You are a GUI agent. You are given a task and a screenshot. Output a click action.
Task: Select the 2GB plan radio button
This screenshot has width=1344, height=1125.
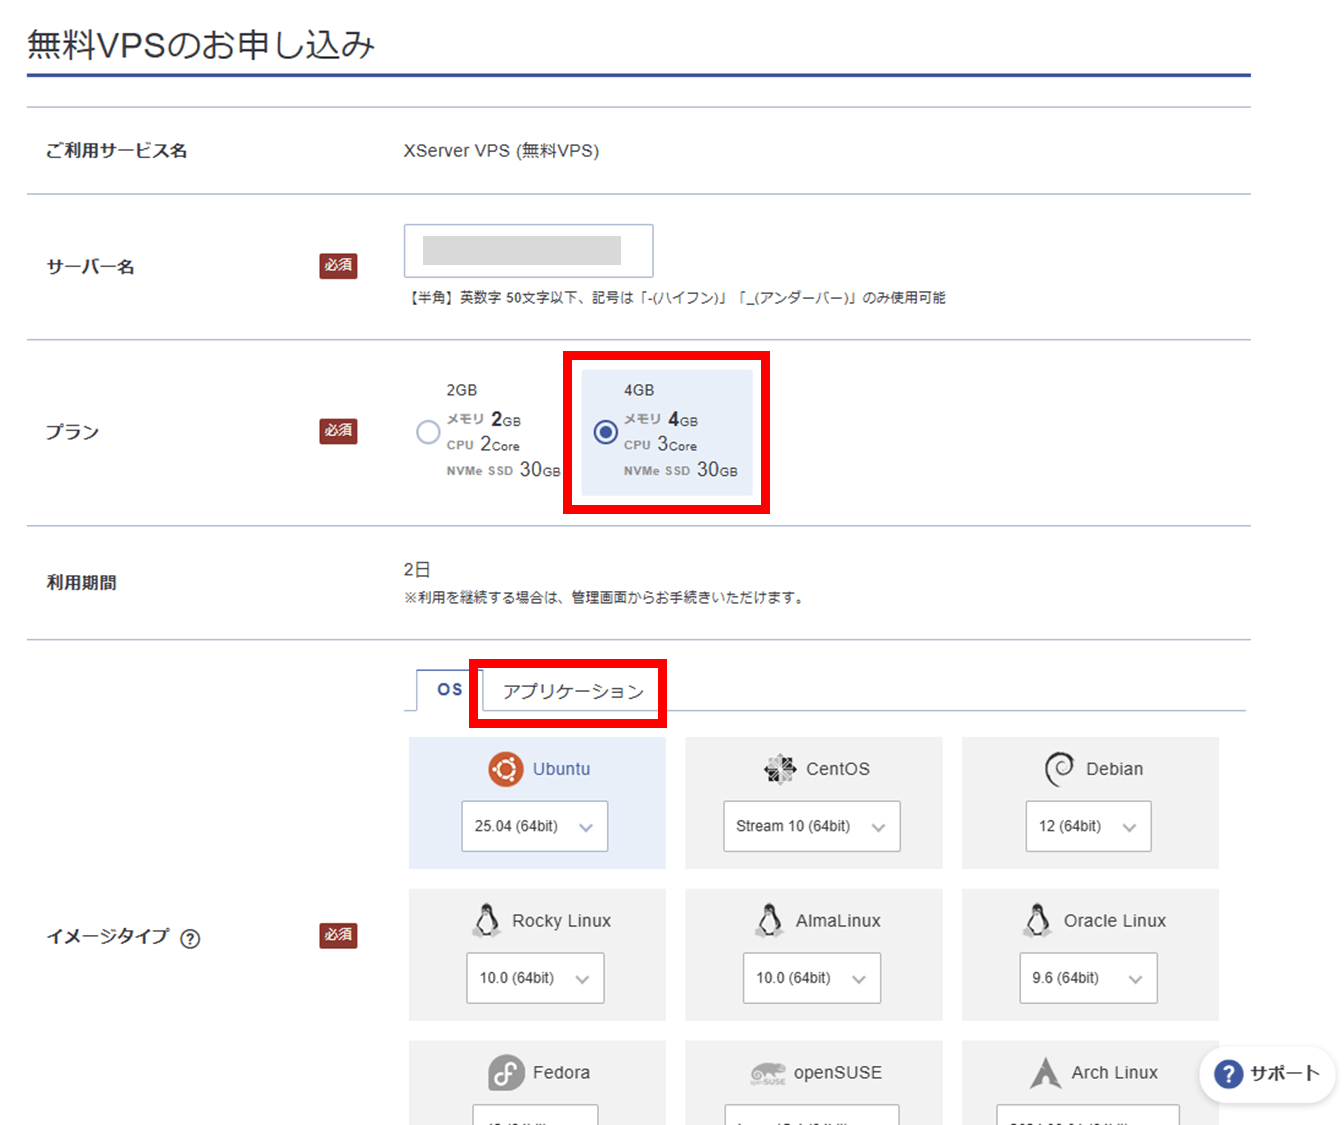[428, 432]
